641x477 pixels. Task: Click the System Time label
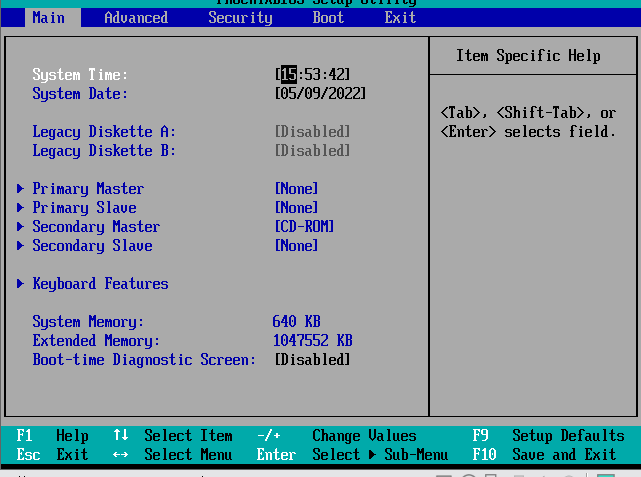pyautogui.click(x=80, y=75)
